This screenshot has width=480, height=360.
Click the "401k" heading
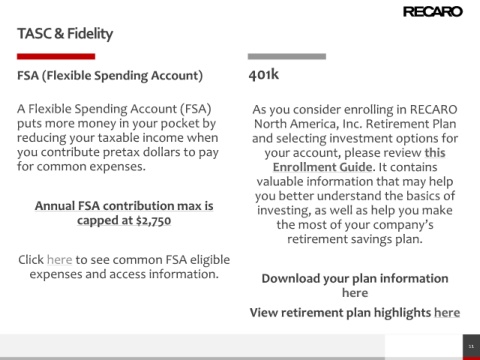[264, 74]
